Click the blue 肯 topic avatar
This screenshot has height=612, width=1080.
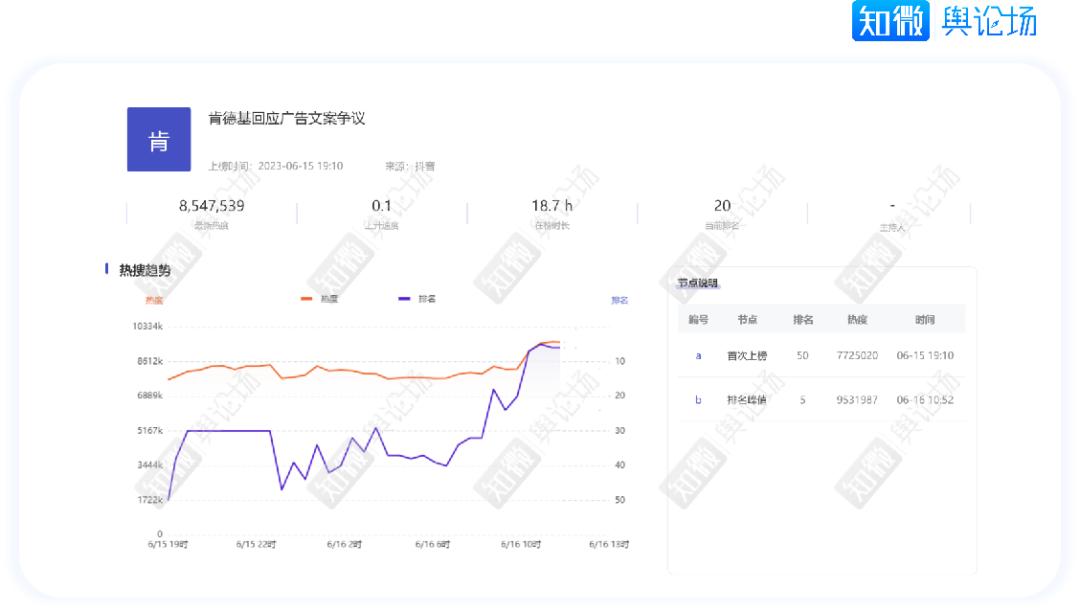pyautogui.click(x=158, y=139)
